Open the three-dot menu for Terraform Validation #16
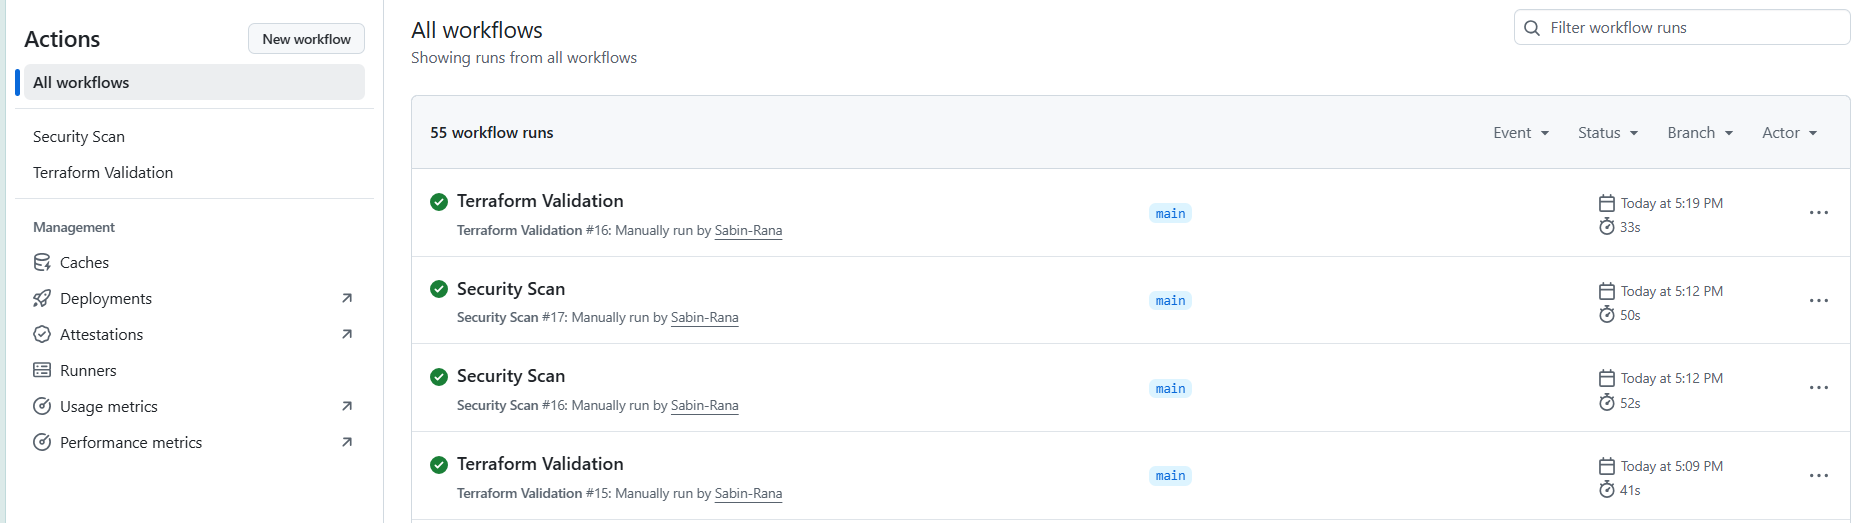This screenshot has height=523, width=1855. 1818,213
